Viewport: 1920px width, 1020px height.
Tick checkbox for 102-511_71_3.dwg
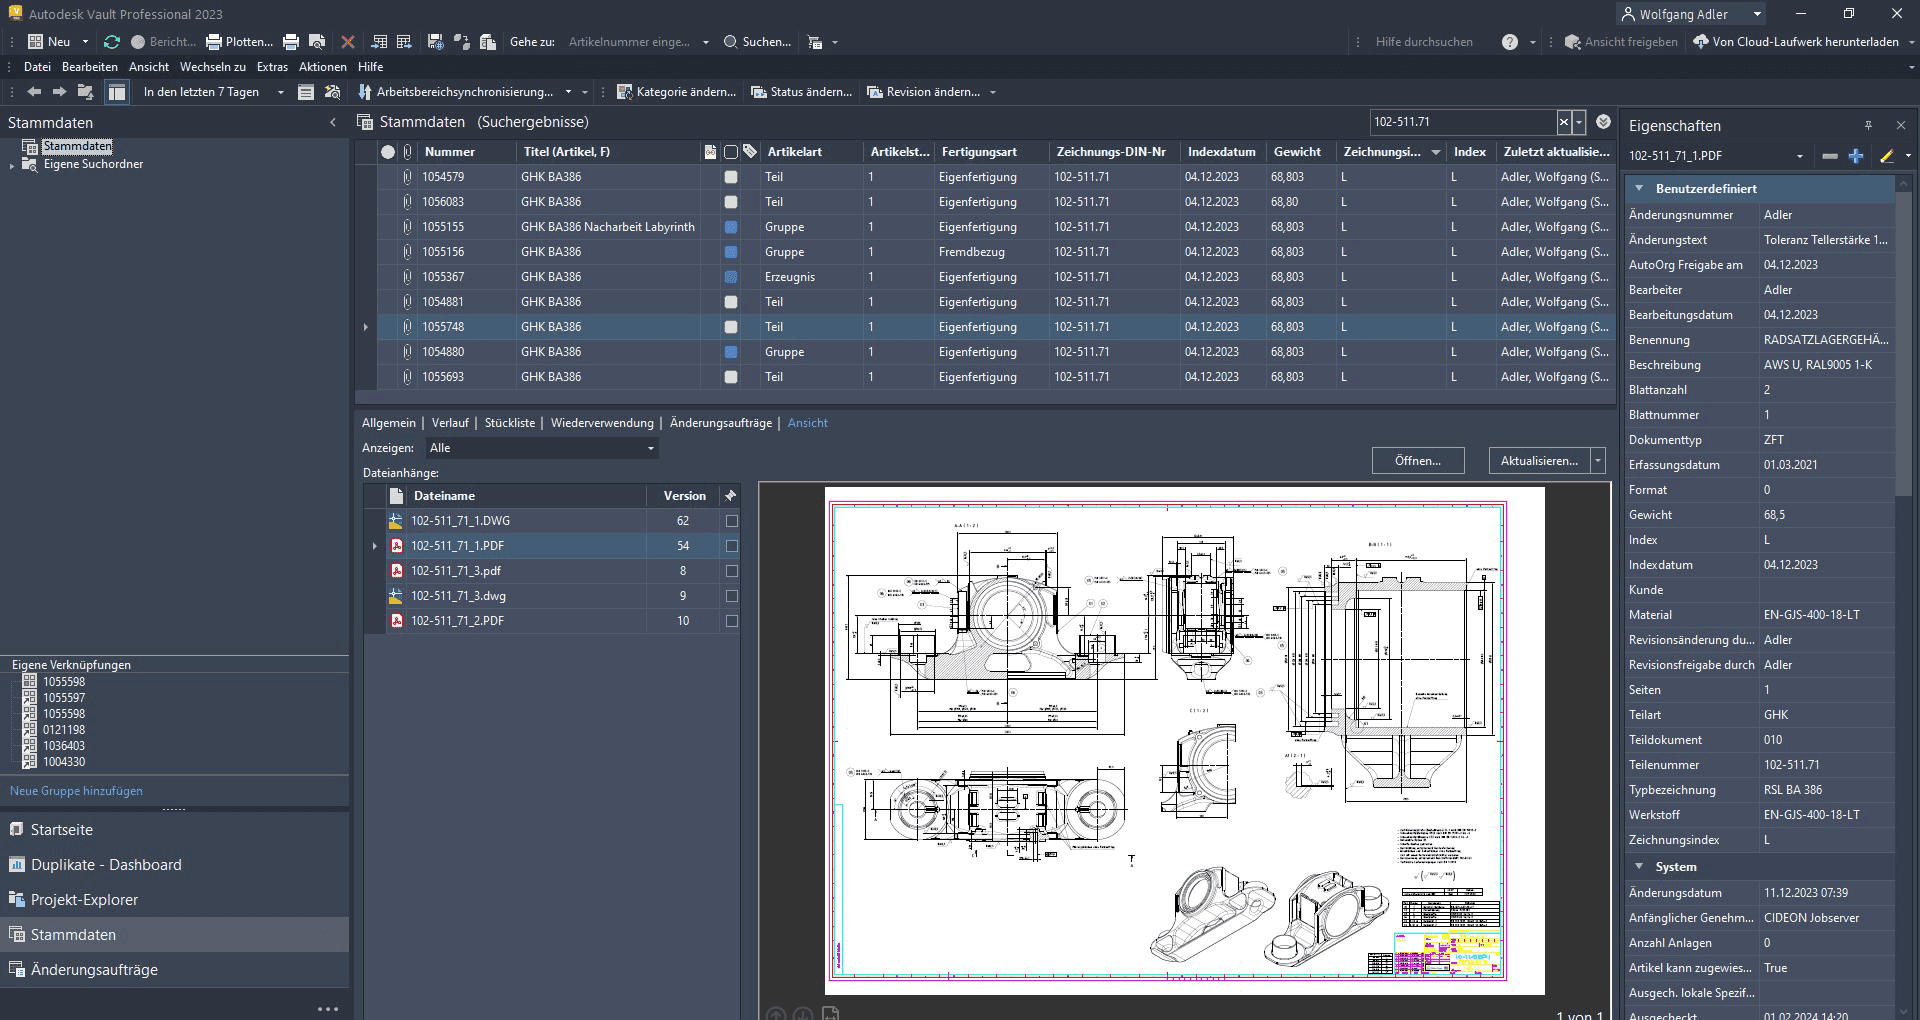[x=732, y=596]
